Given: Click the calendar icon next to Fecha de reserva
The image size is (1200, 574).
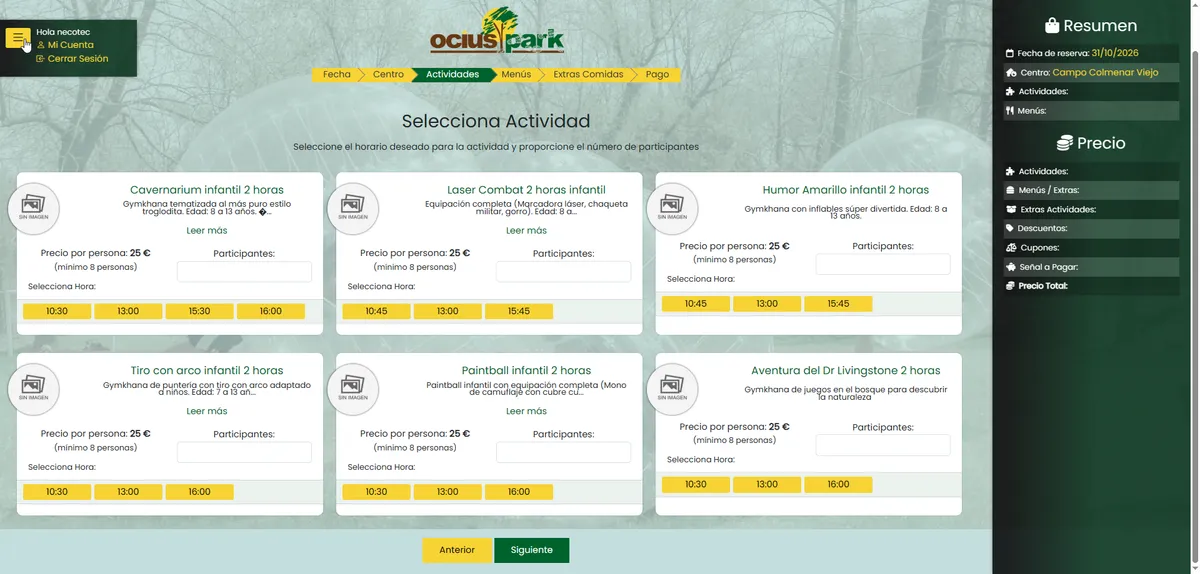Looking at the screenshot, I should pos(1010,53).
